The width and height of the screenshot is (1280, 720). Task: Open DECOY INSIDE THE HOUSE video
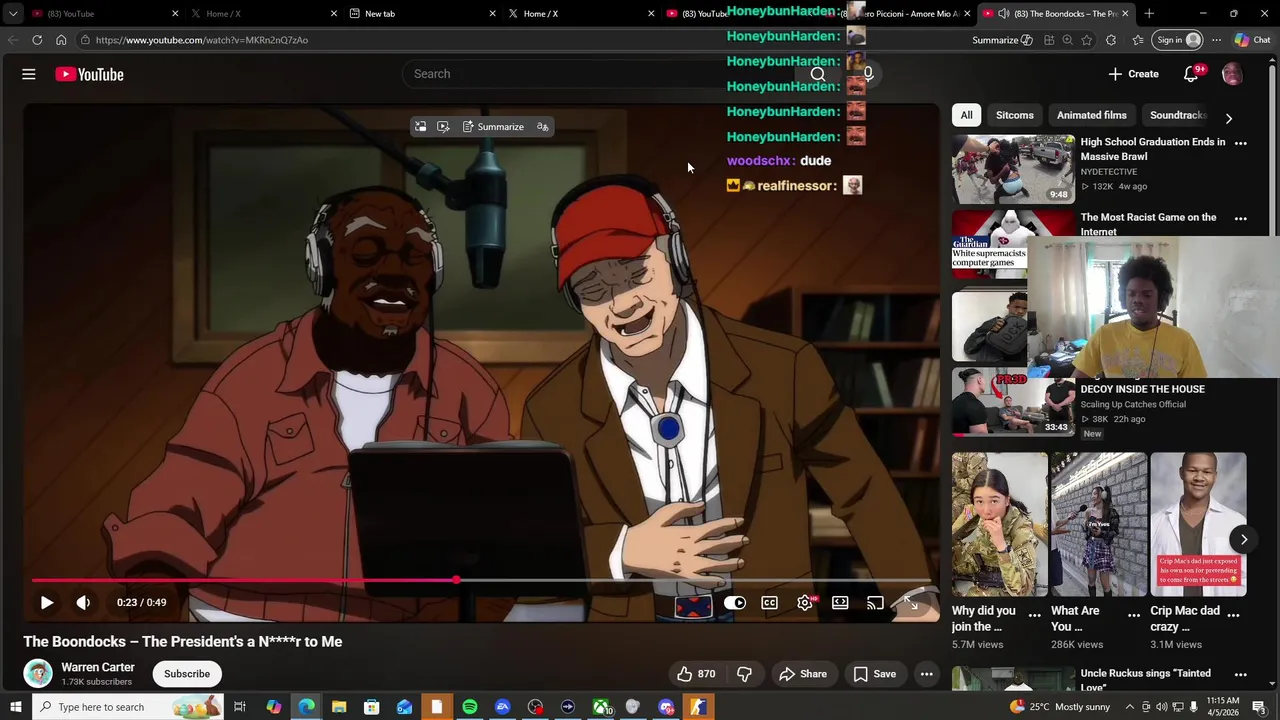pyautogui.click(x=1142, y=389)
